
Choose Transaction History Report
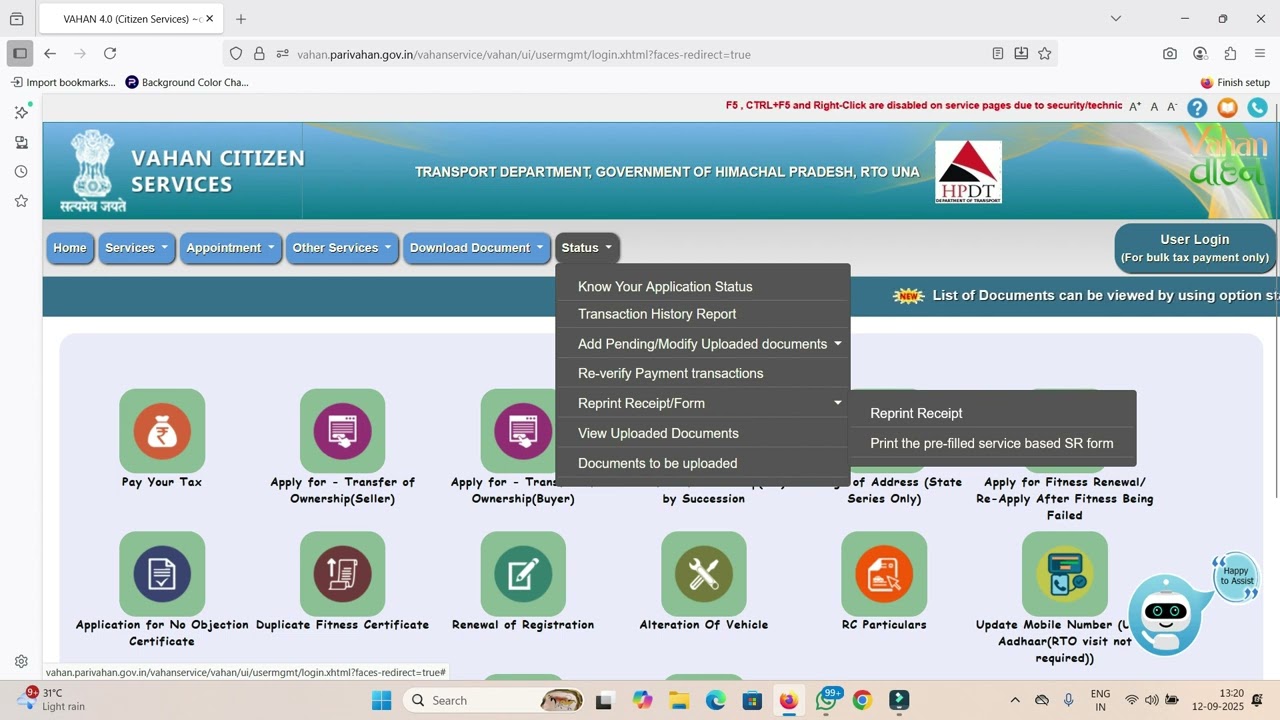[x=703, y=314]
